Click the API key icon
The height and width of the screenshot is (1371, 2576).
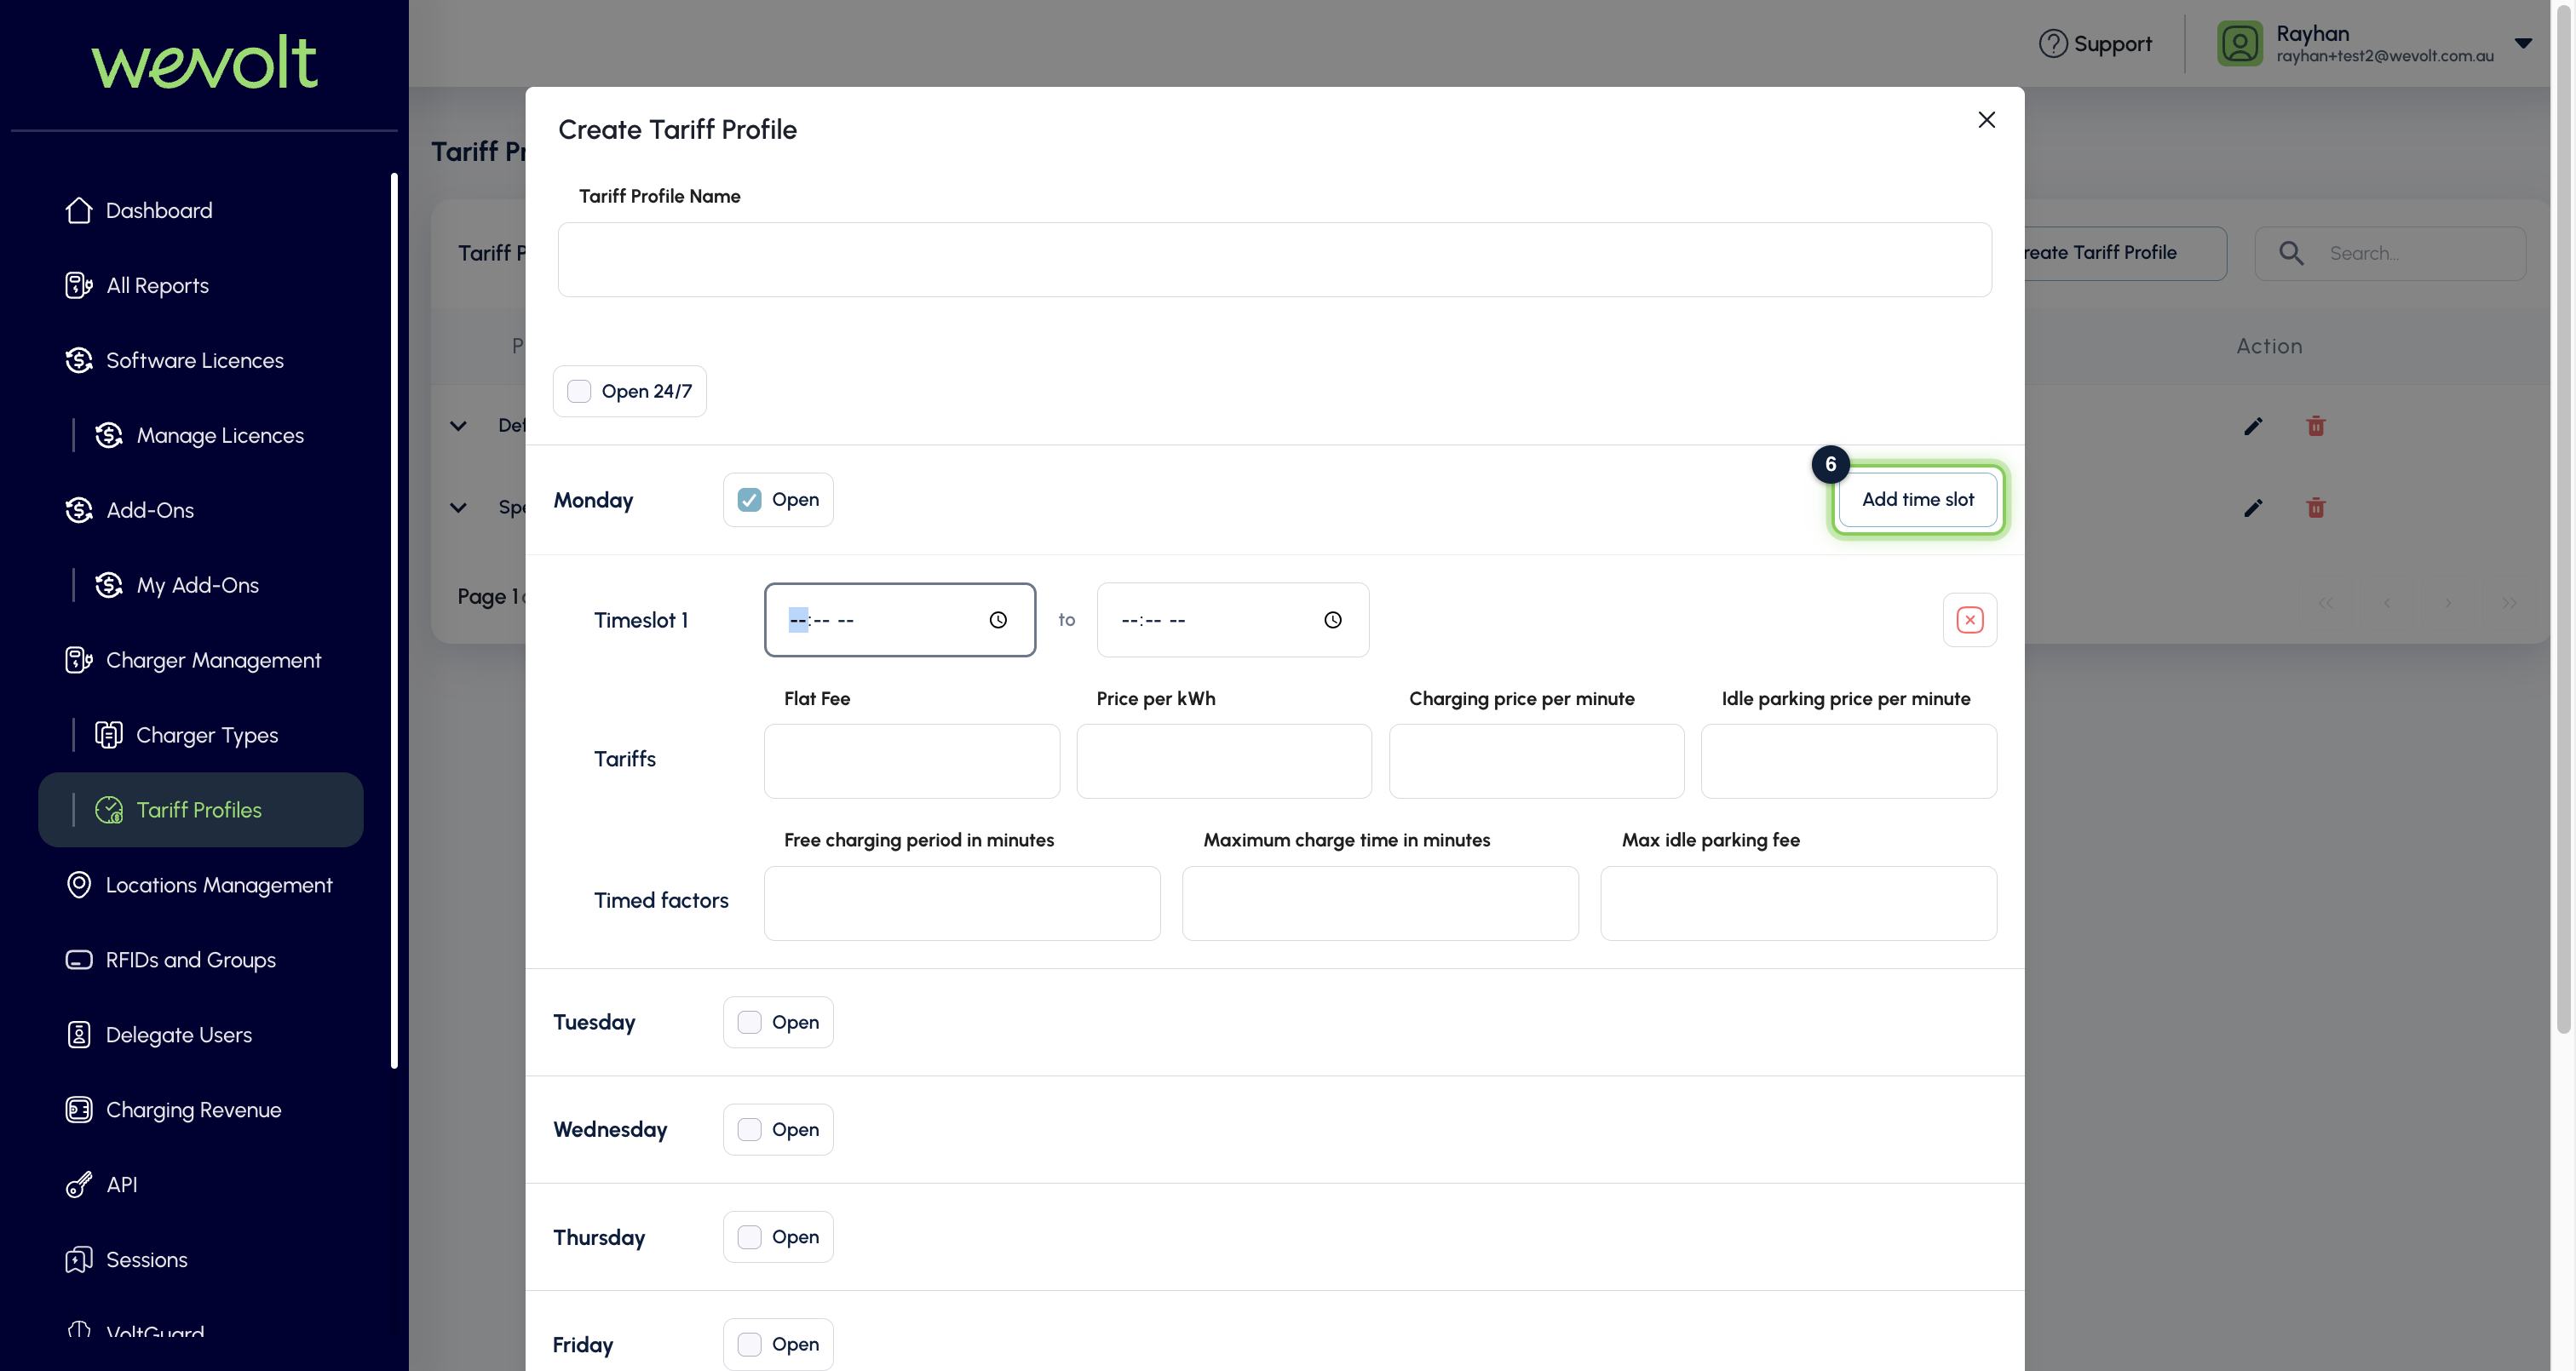point(78,1185)
